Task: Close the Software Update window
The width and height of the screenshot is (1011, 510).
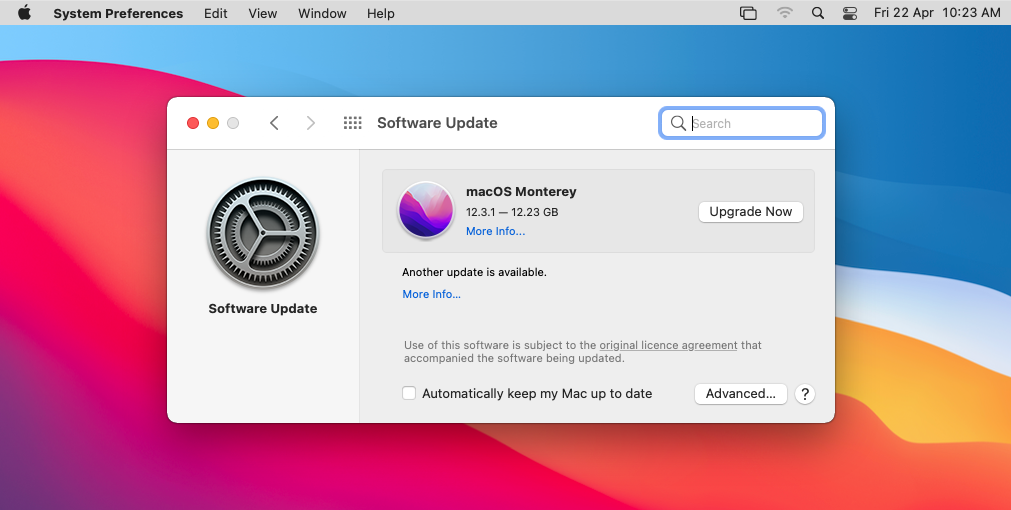Action: coord(193,123)
